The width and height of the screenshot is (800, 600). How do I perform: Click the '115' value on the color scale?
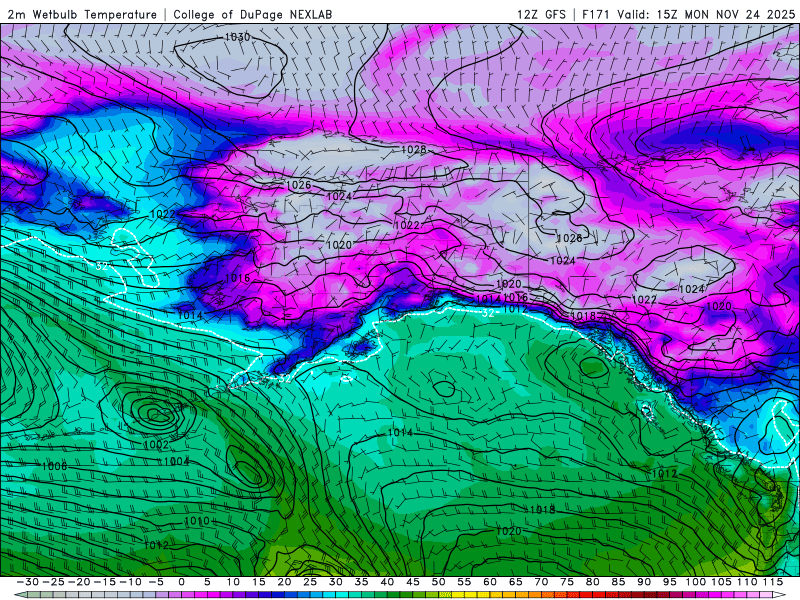[773, 582]
